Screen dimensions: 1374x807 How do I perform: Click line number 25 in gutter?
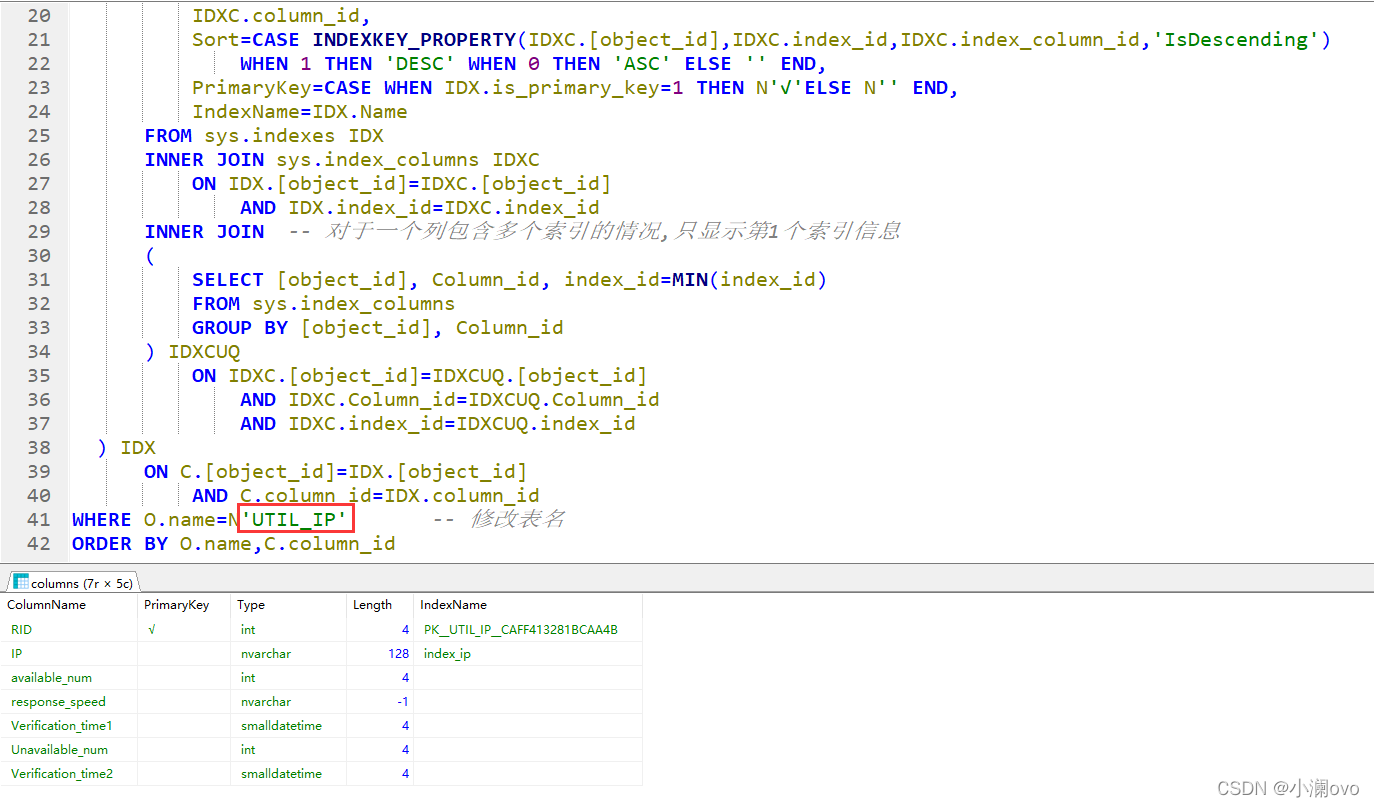[38, 136]
